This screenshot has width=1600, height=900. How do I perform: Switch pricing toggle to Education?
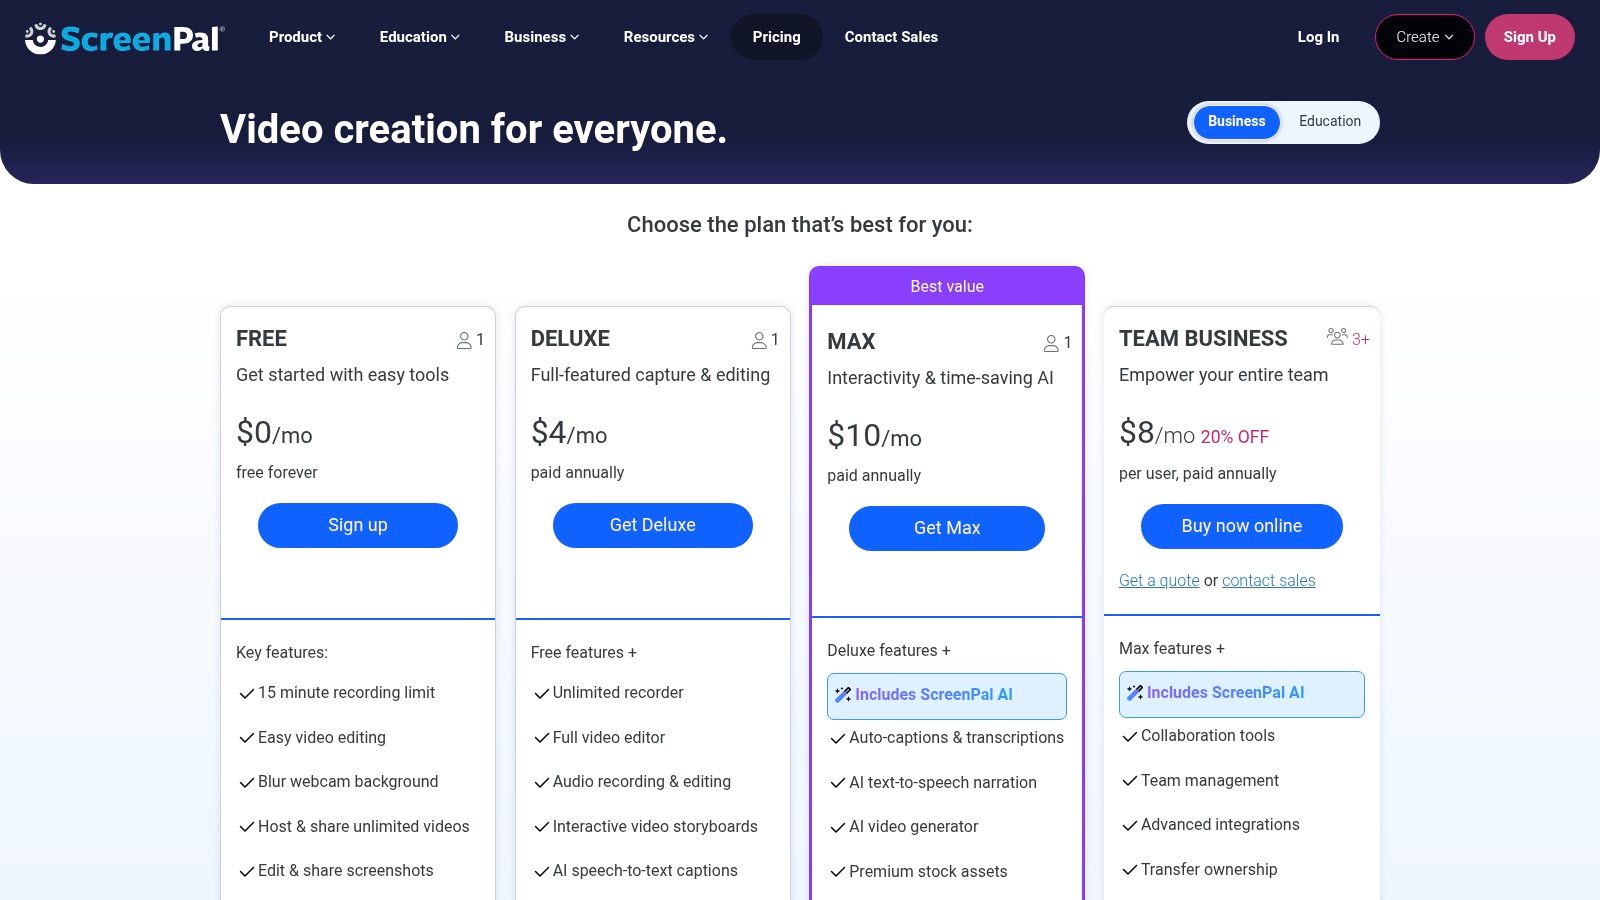(x=1329, y=122)
